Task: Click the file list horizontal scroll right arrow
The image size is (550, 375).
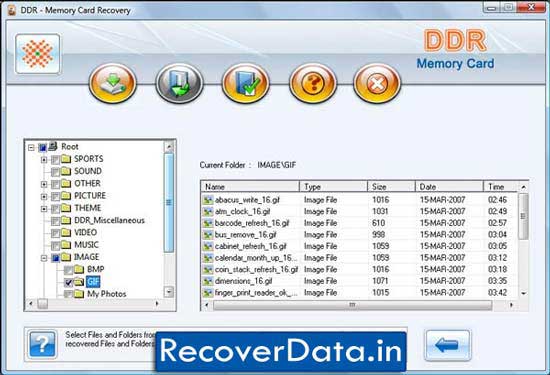Action: [x=511, y=305]
